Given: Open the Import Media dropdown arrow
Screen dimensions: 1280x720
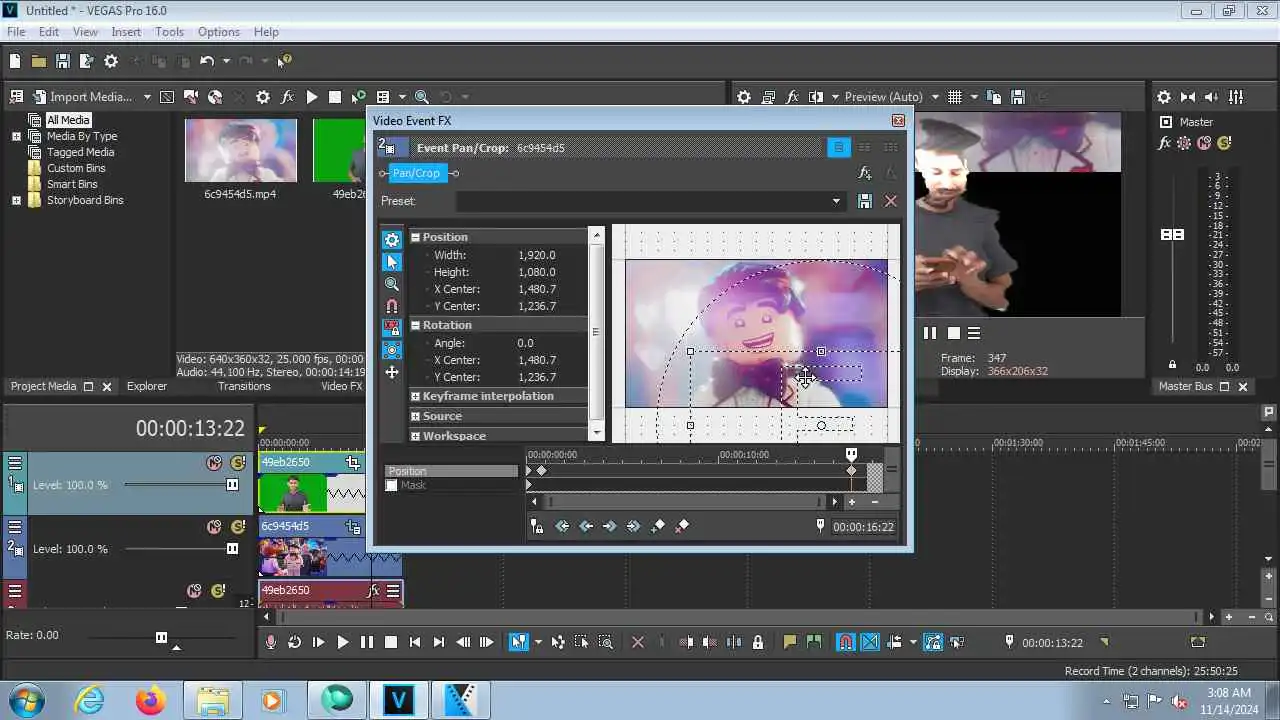Looking at the screenshot, I should tap(147, 97).
